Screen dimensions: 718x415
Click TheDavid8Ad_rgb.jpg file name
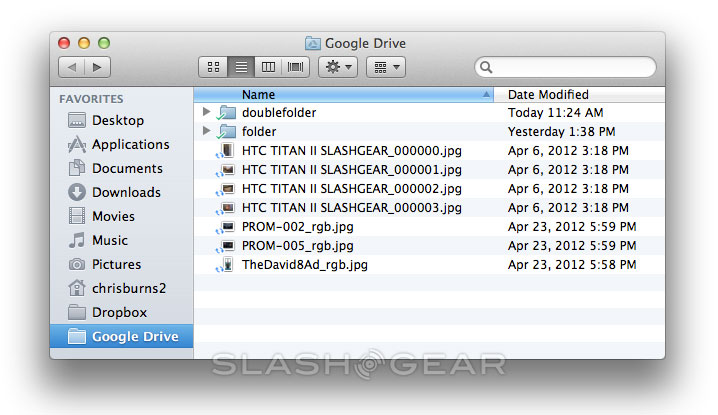click(x=305, y=265)
